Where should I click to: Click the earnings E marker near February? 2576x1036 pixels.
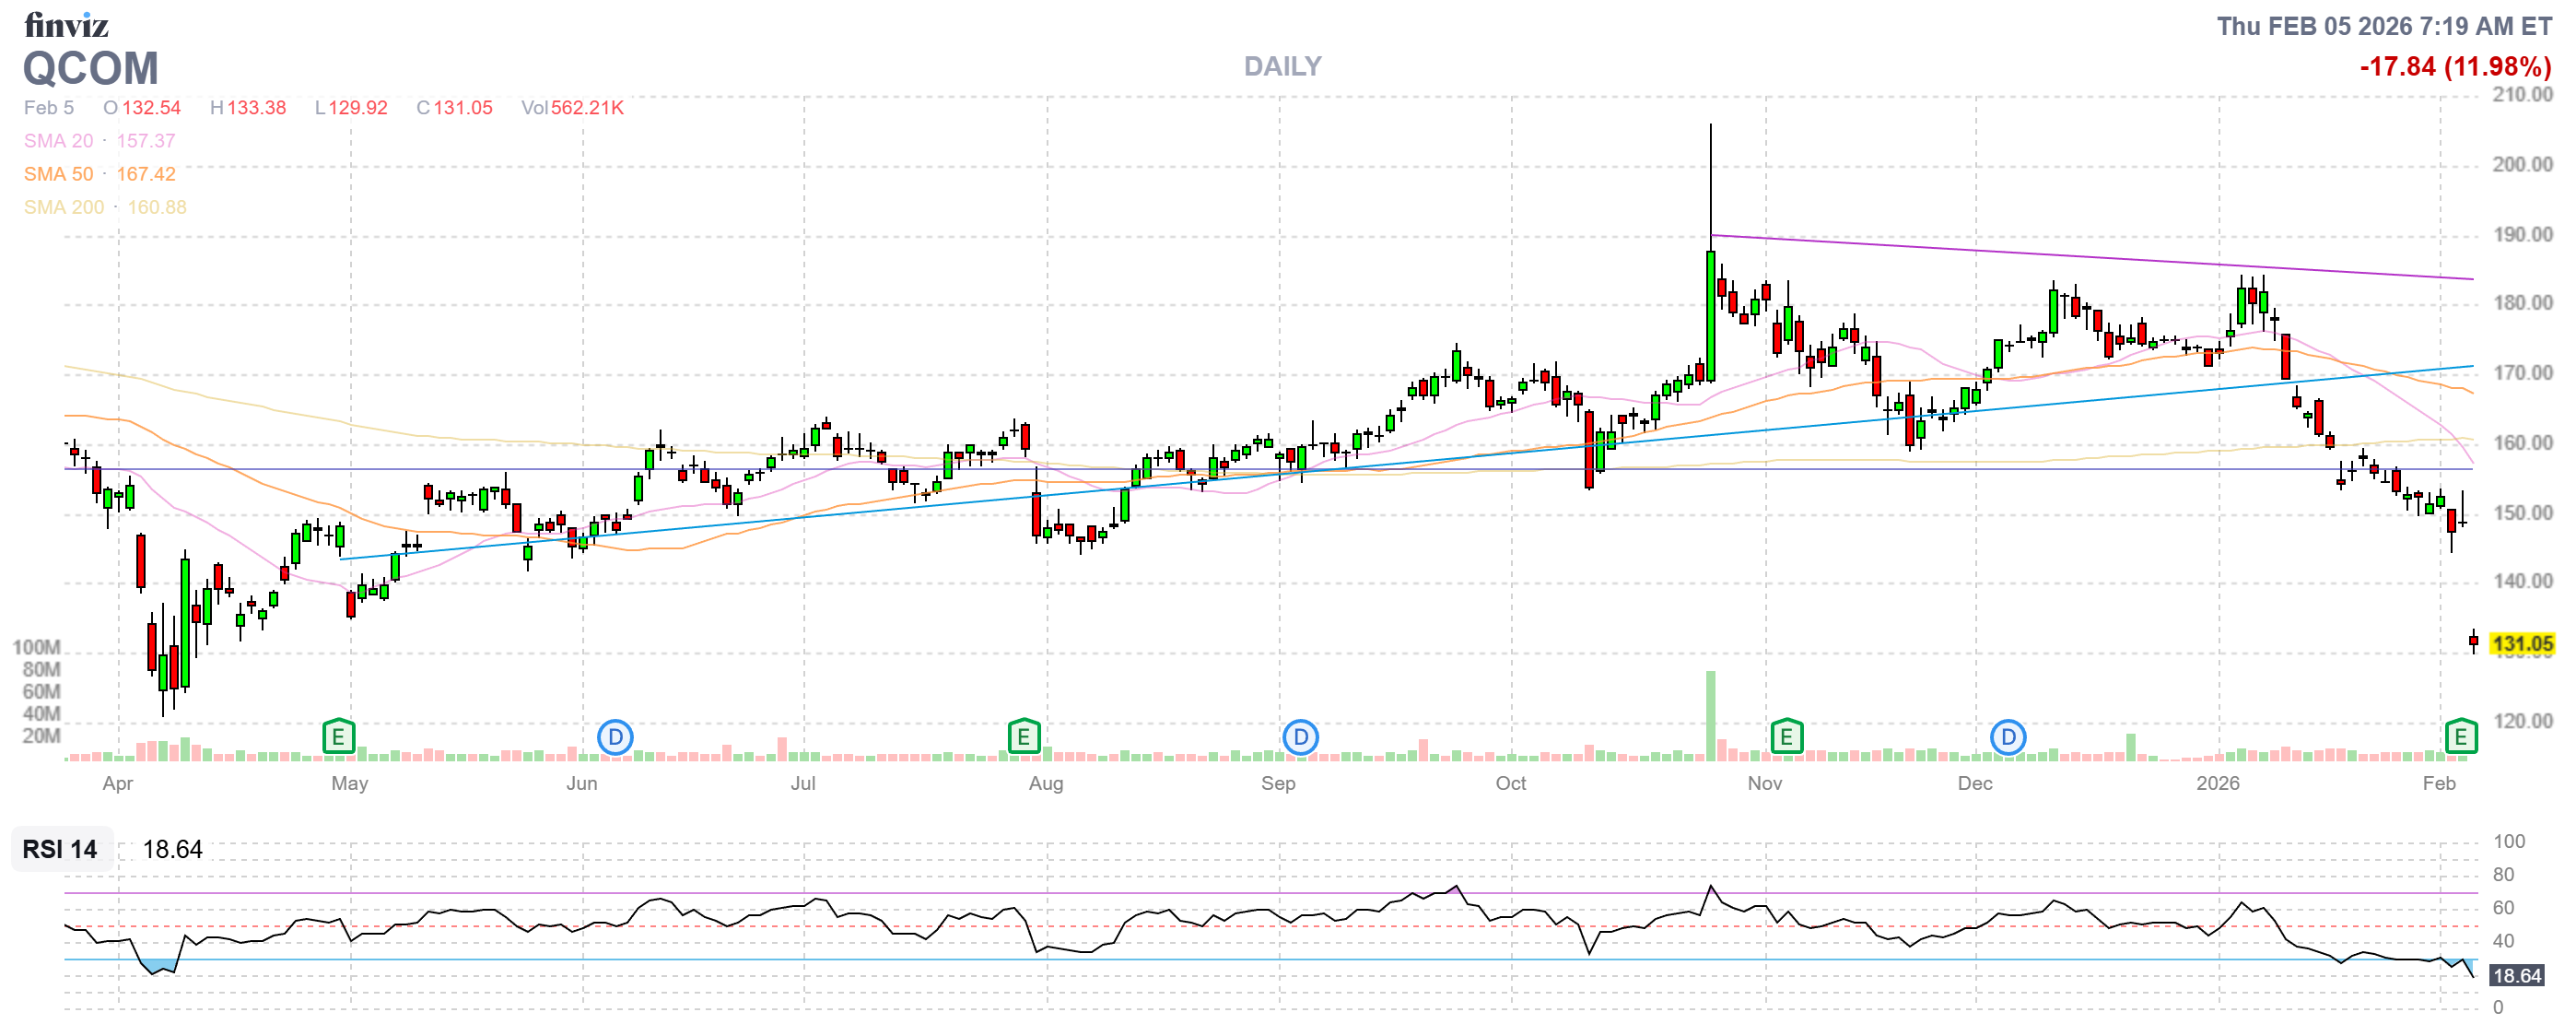click(x=2460, y=738)
